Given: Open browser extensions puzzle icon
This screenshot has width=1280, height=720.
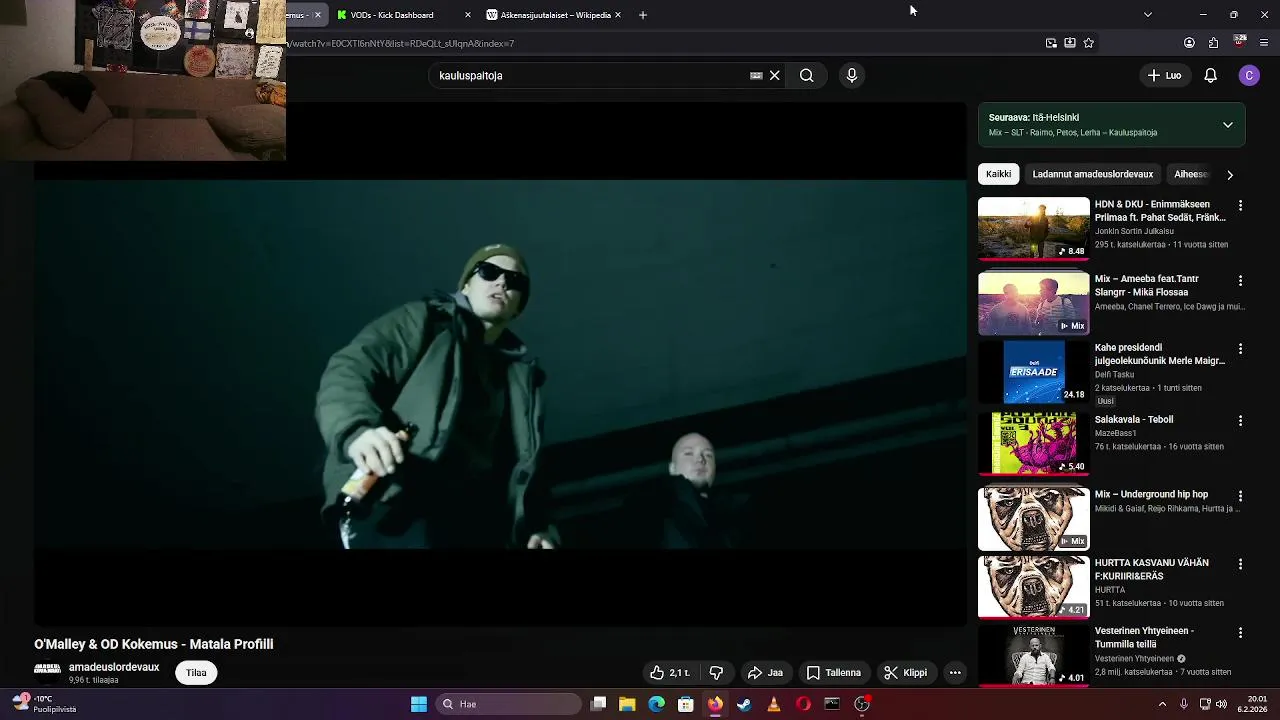Looking at the screenshot, I should (1213, 43).
